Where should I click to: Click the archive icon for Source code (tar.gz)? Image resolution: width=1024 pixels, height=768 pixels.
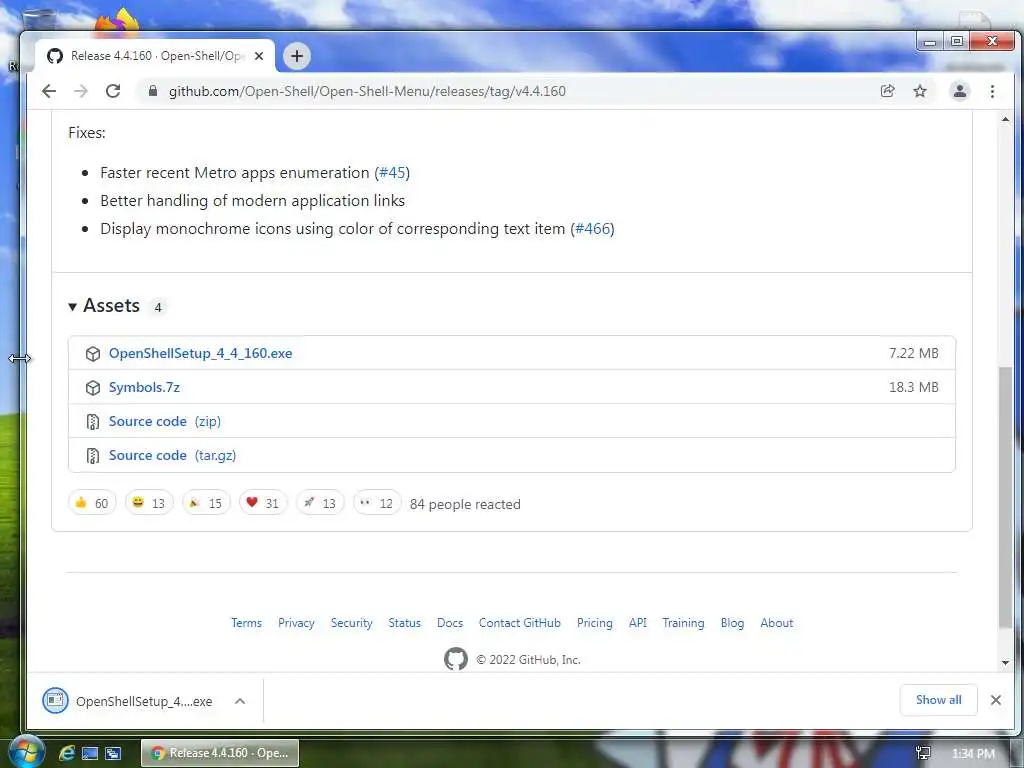(93, 455)
